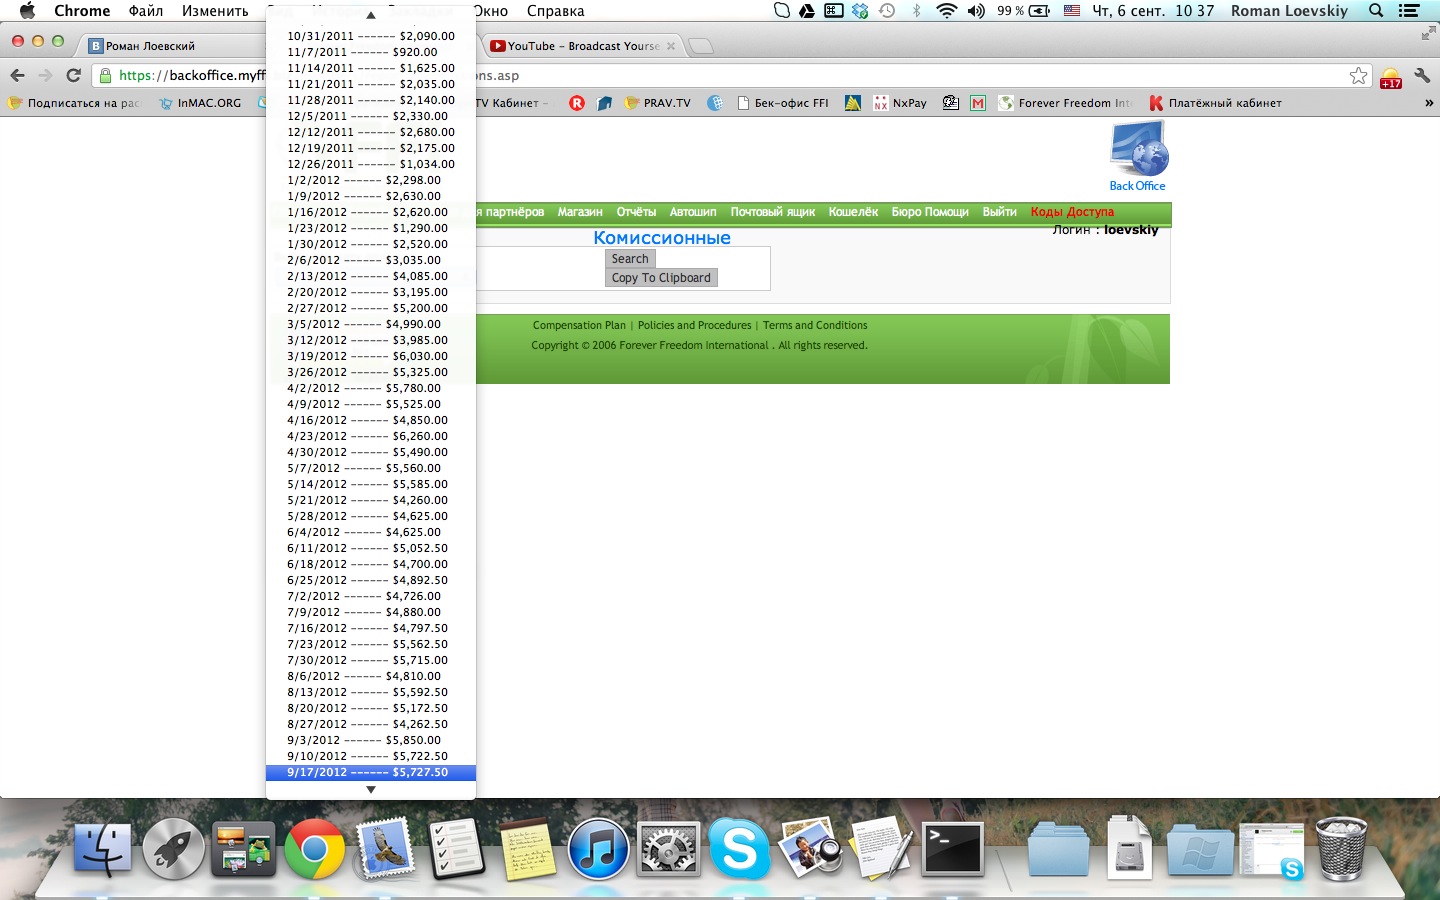Reload the page with the refresh icon
The height and width of the screenshot is (900, 1440).
point(73,75)
